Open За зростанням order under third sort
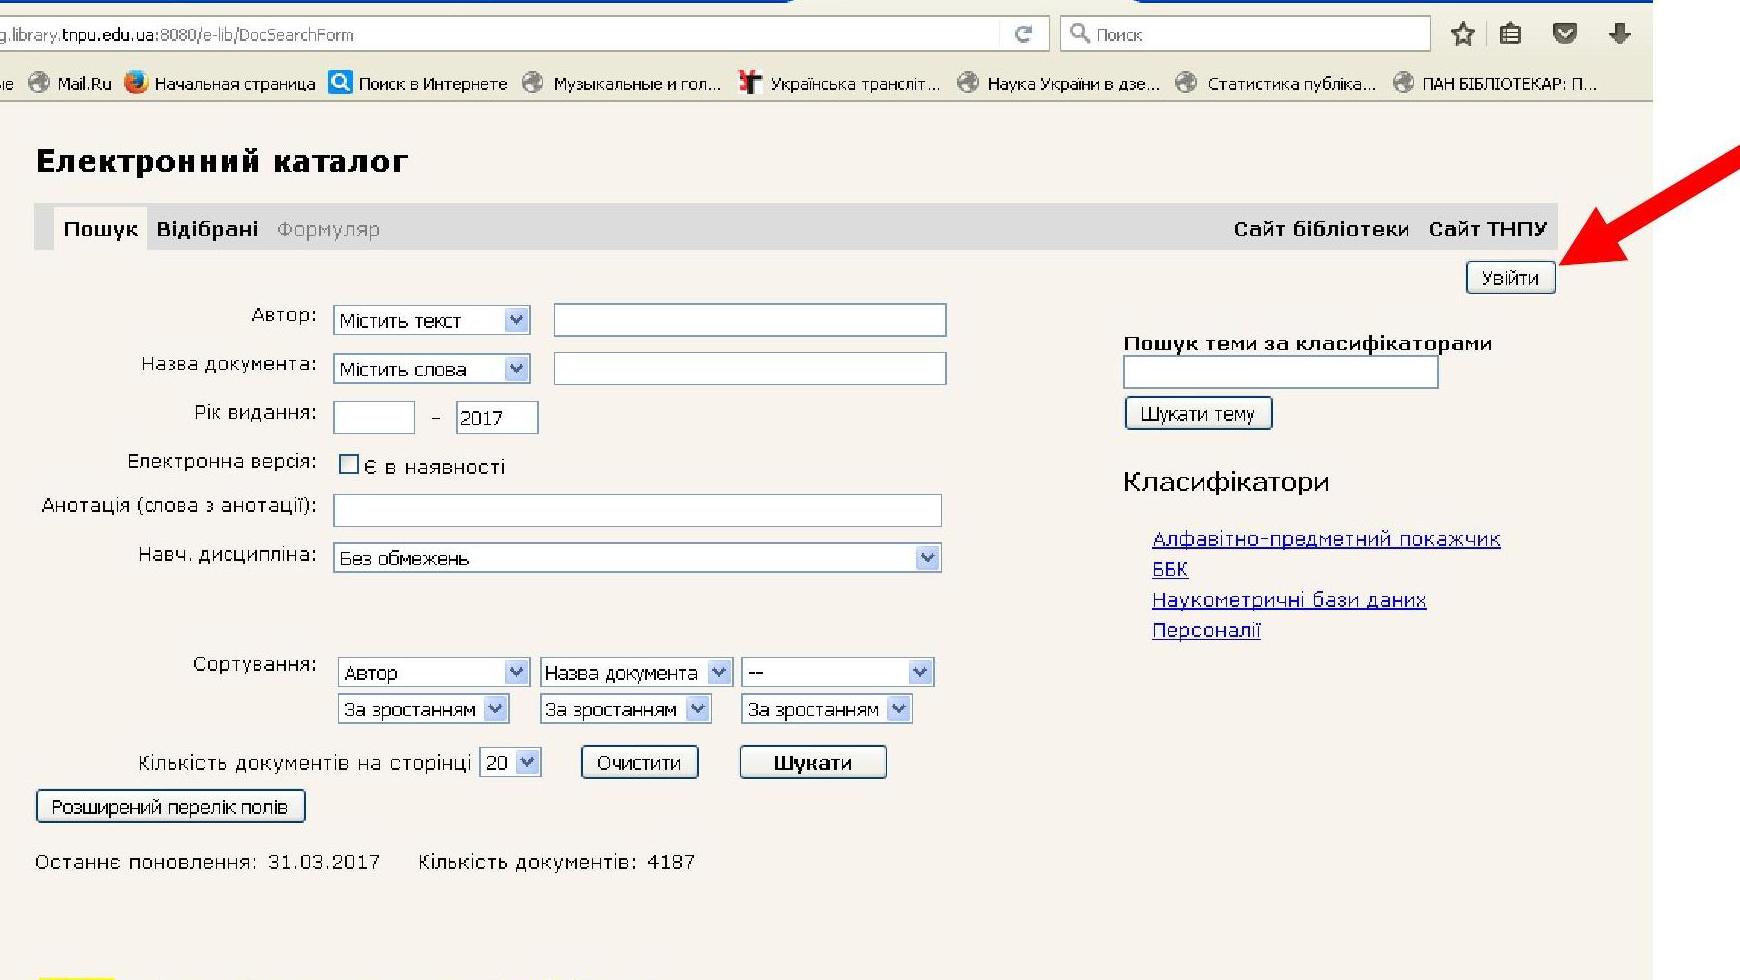 [x=827, y=709]
